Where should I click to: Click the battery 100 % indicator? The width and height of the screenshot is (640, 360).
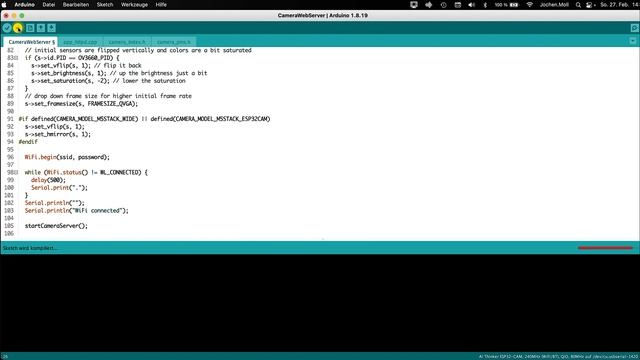[x=507, y=5]
